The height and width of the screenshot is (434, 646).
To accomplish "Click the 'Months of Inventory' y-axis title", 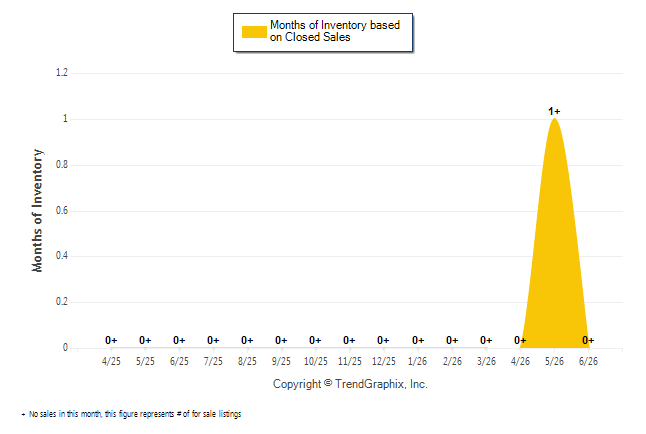I will [37, 211].
